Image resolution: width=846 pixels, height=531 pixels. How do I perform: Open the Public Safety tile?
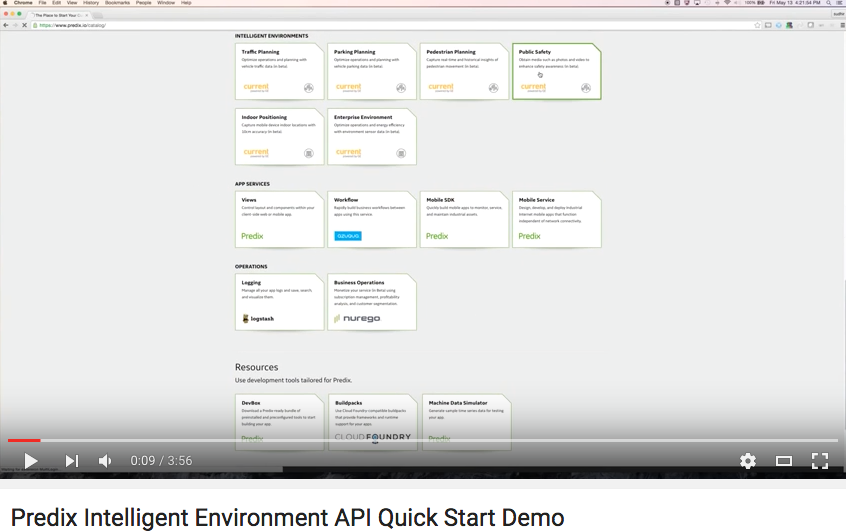point(556,71)
